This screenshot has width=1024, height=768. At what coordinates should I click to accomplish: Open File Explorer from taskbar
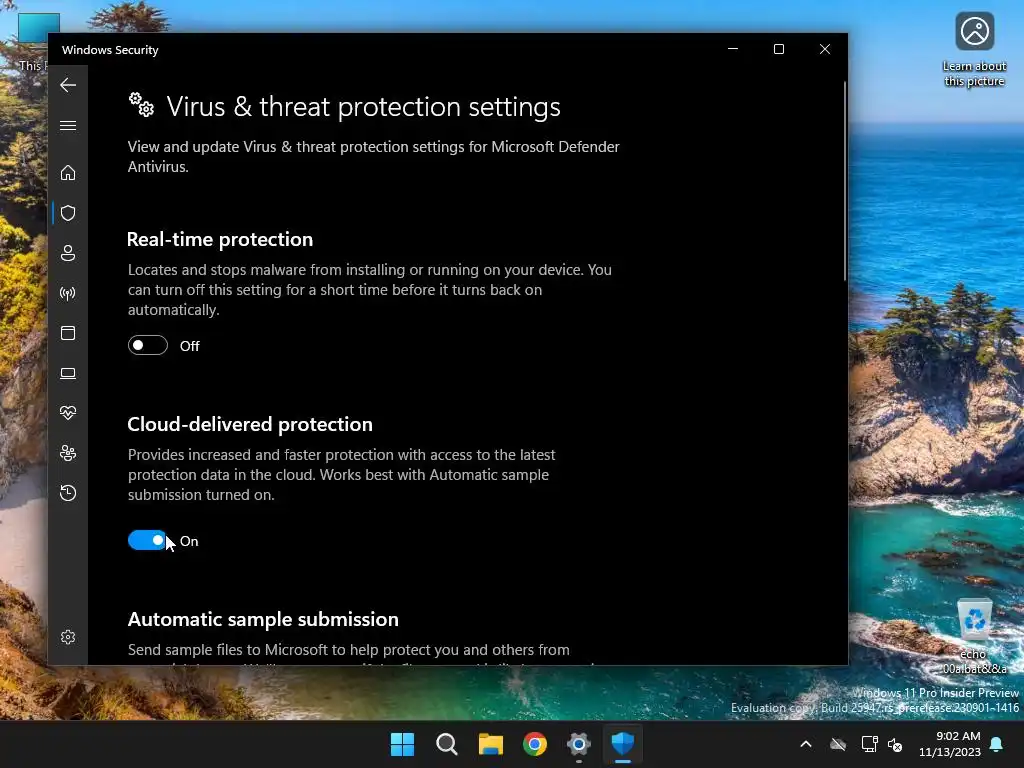pos(490,744)
